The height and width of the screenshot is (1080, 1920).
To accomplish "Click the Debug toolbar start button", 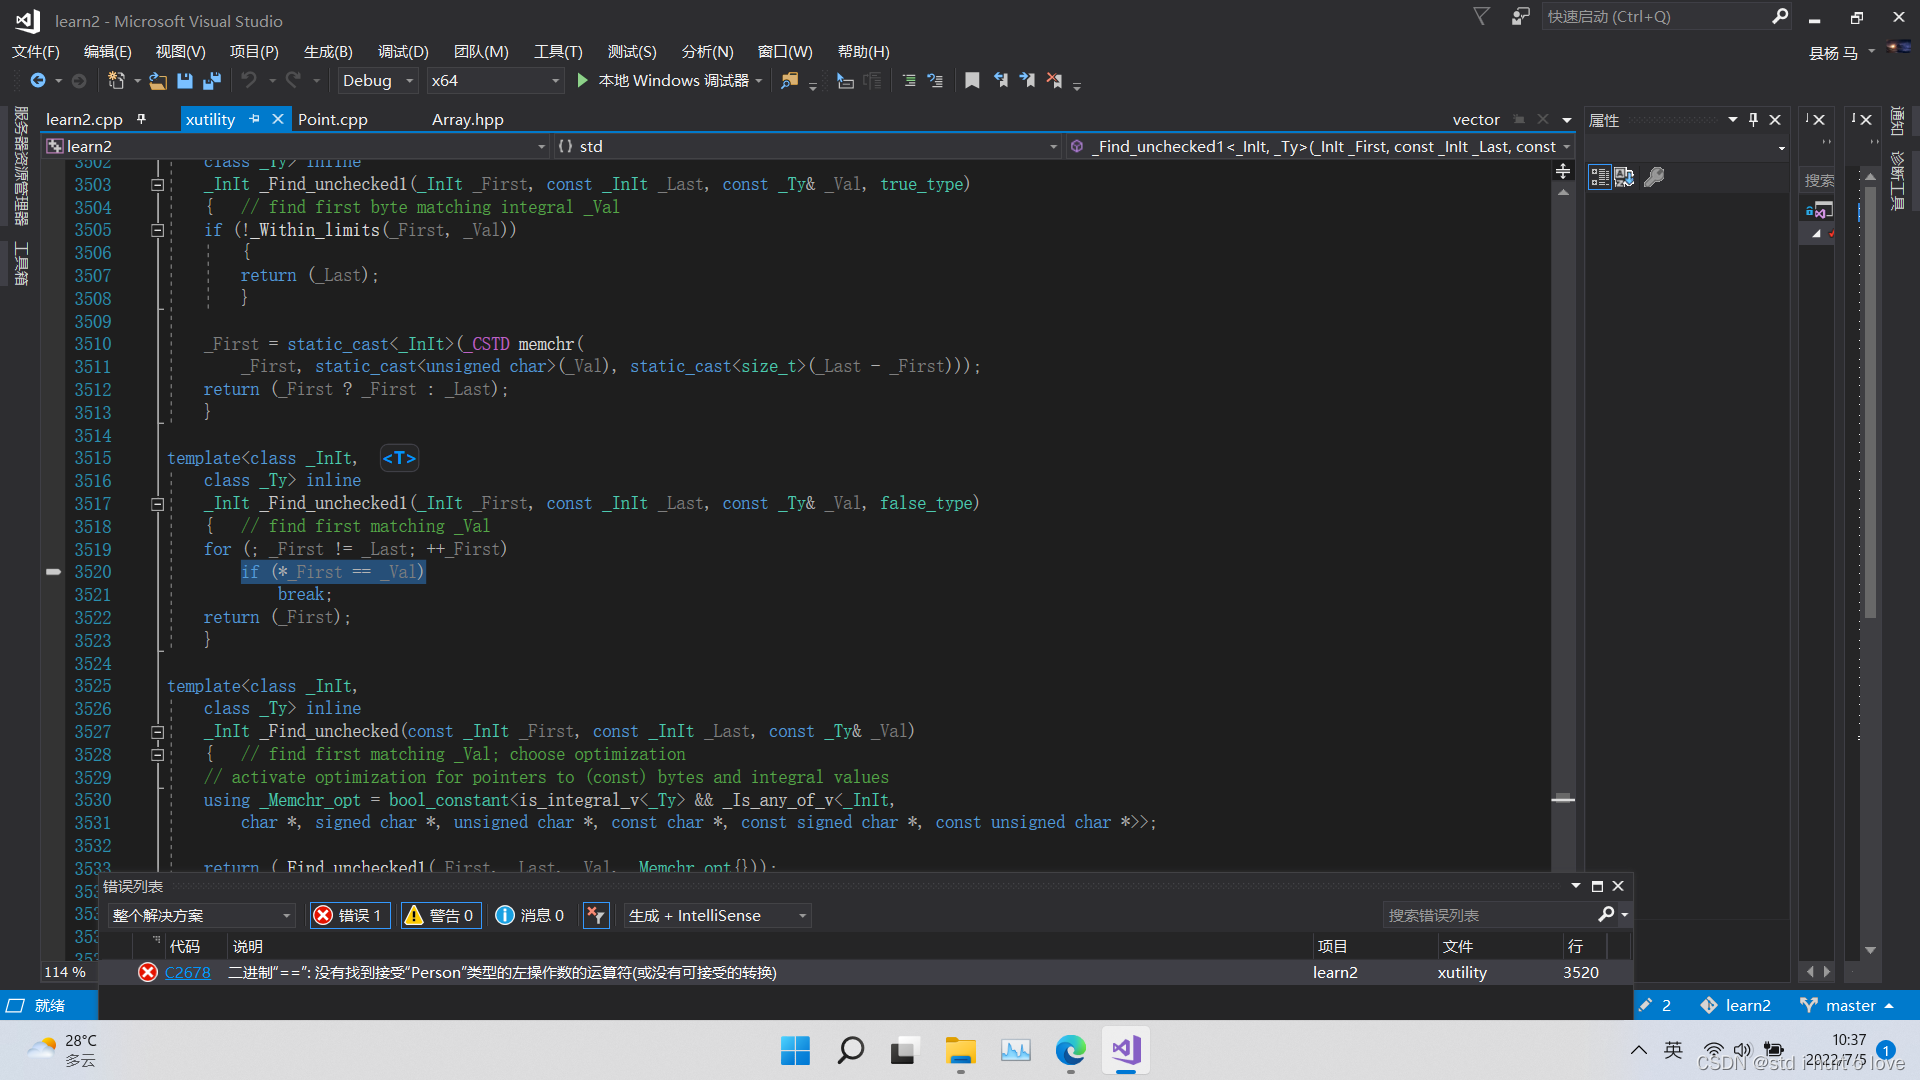I will pyautogui.click(x=585, y=82).
